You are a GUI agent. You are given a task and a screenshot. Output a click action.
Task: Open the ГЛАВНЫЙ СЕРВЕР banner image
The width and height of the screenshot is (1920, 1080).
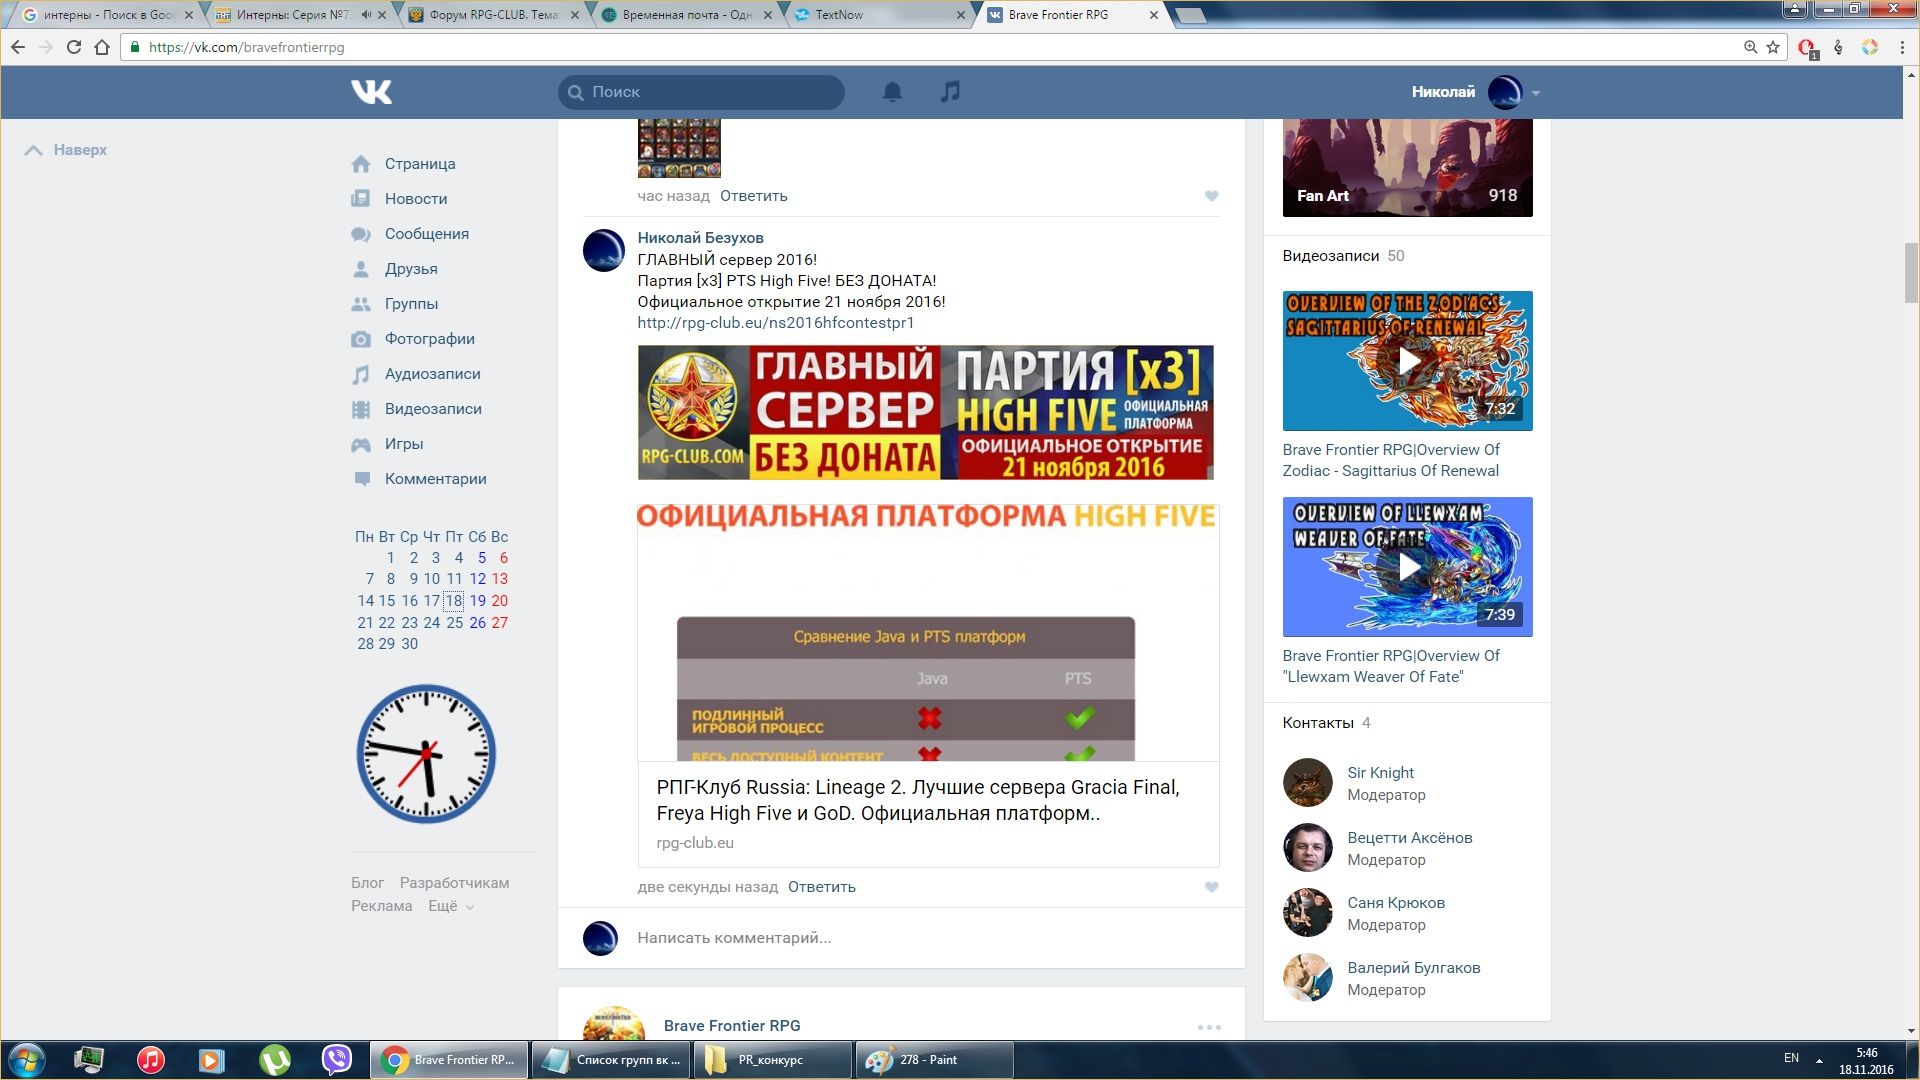(925, 412)
